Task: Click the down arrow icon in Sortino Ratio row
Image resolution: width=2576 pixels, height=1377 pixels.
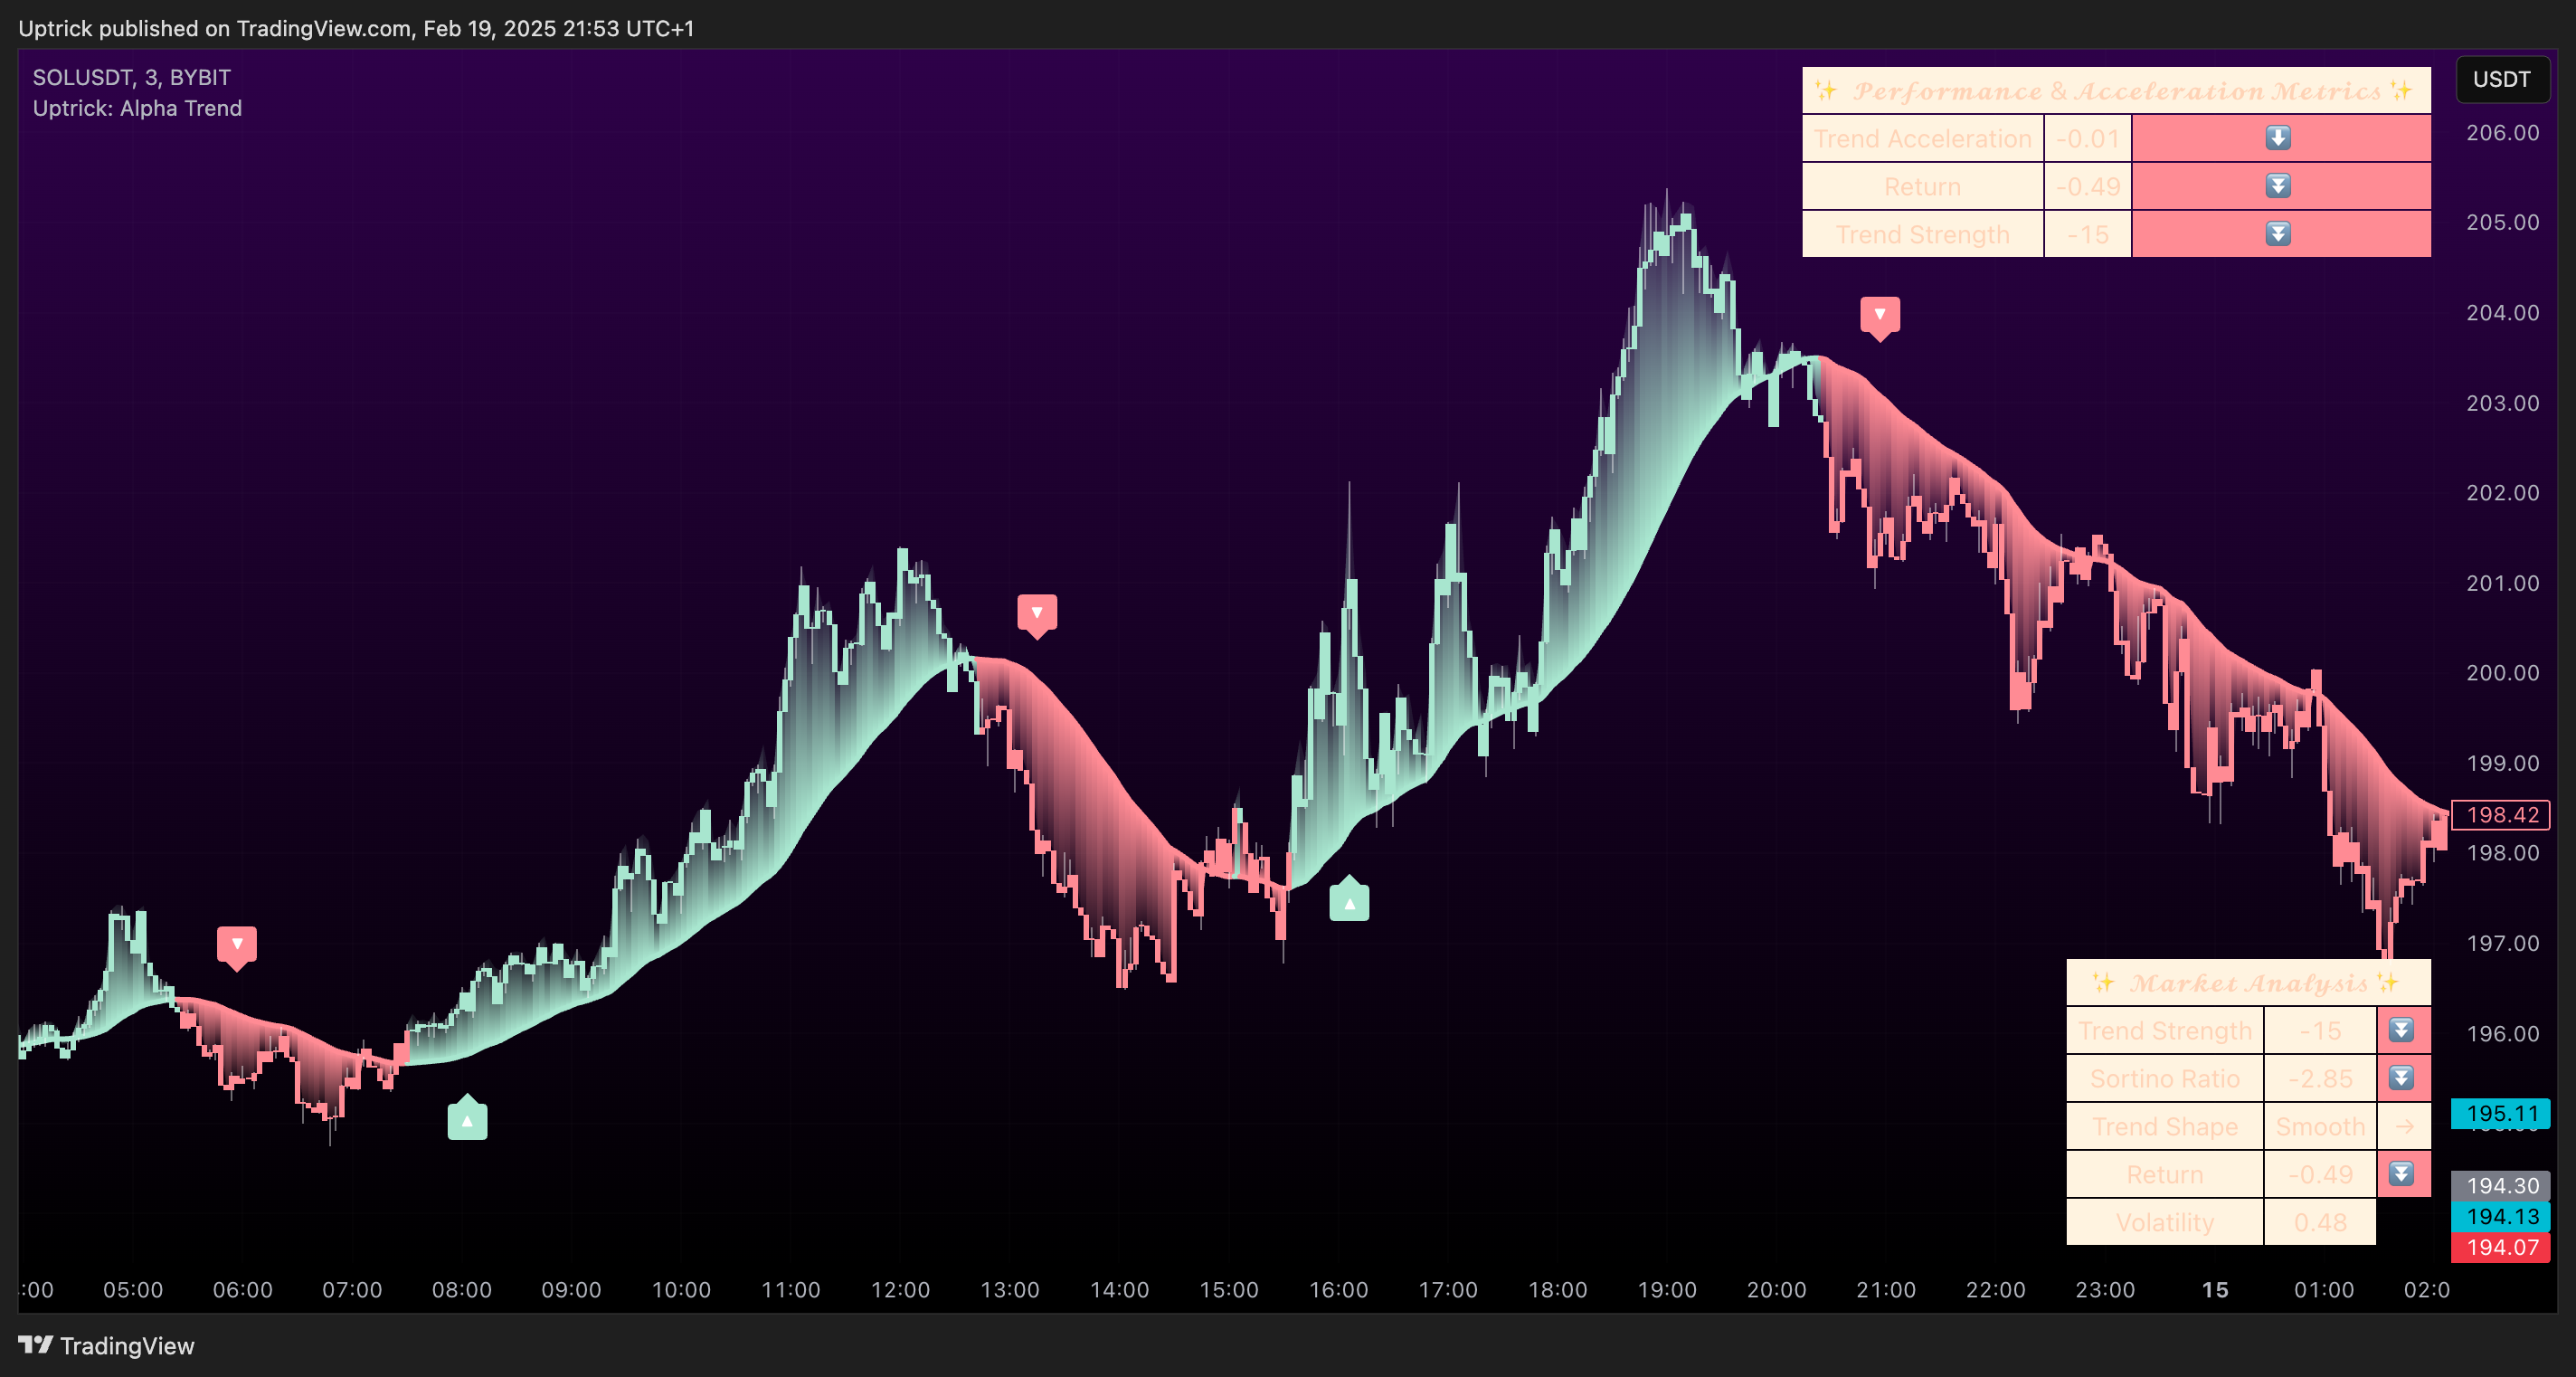Action: point(2401,1078)
